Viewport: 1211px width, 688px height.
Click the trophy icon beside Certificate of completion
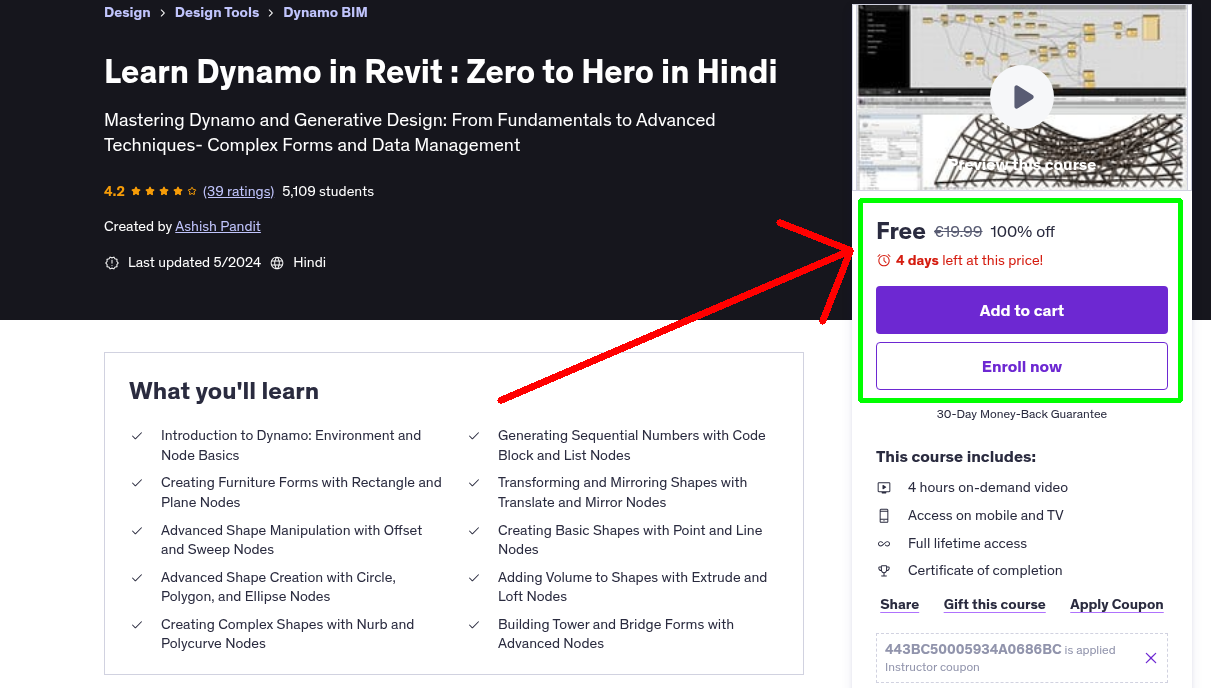884,571
